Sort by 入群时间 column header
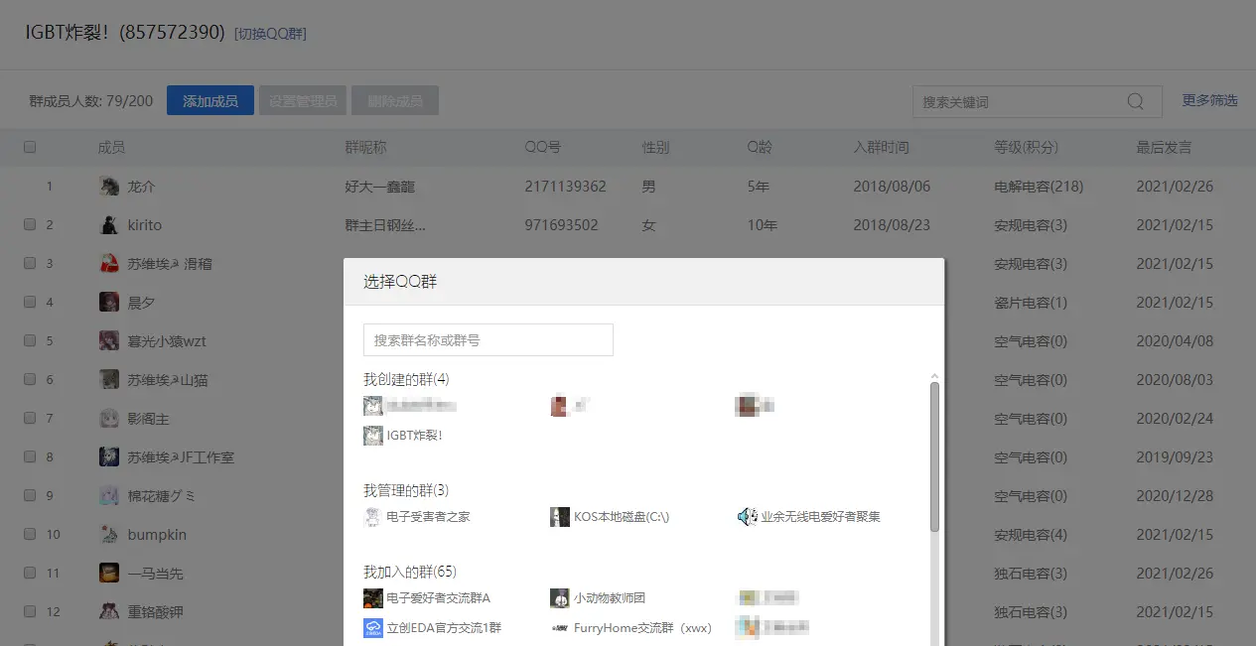This screenshot has width=1256, height=646. tap(881, 147)
